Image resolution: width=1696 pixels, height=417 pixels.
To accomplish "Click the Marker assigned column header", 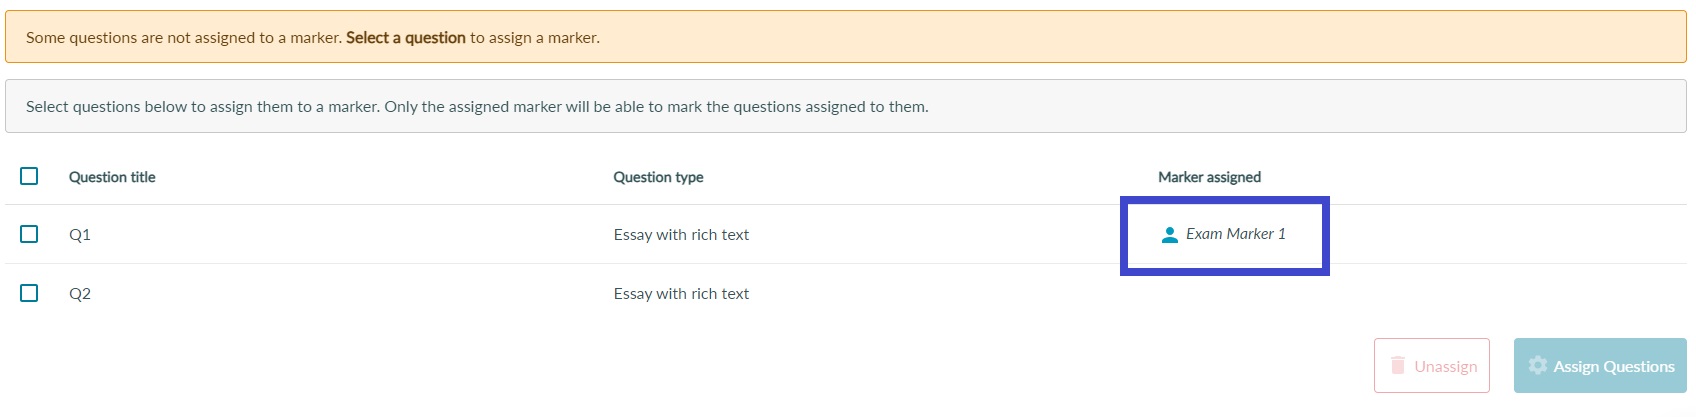I will [1209, 177].
